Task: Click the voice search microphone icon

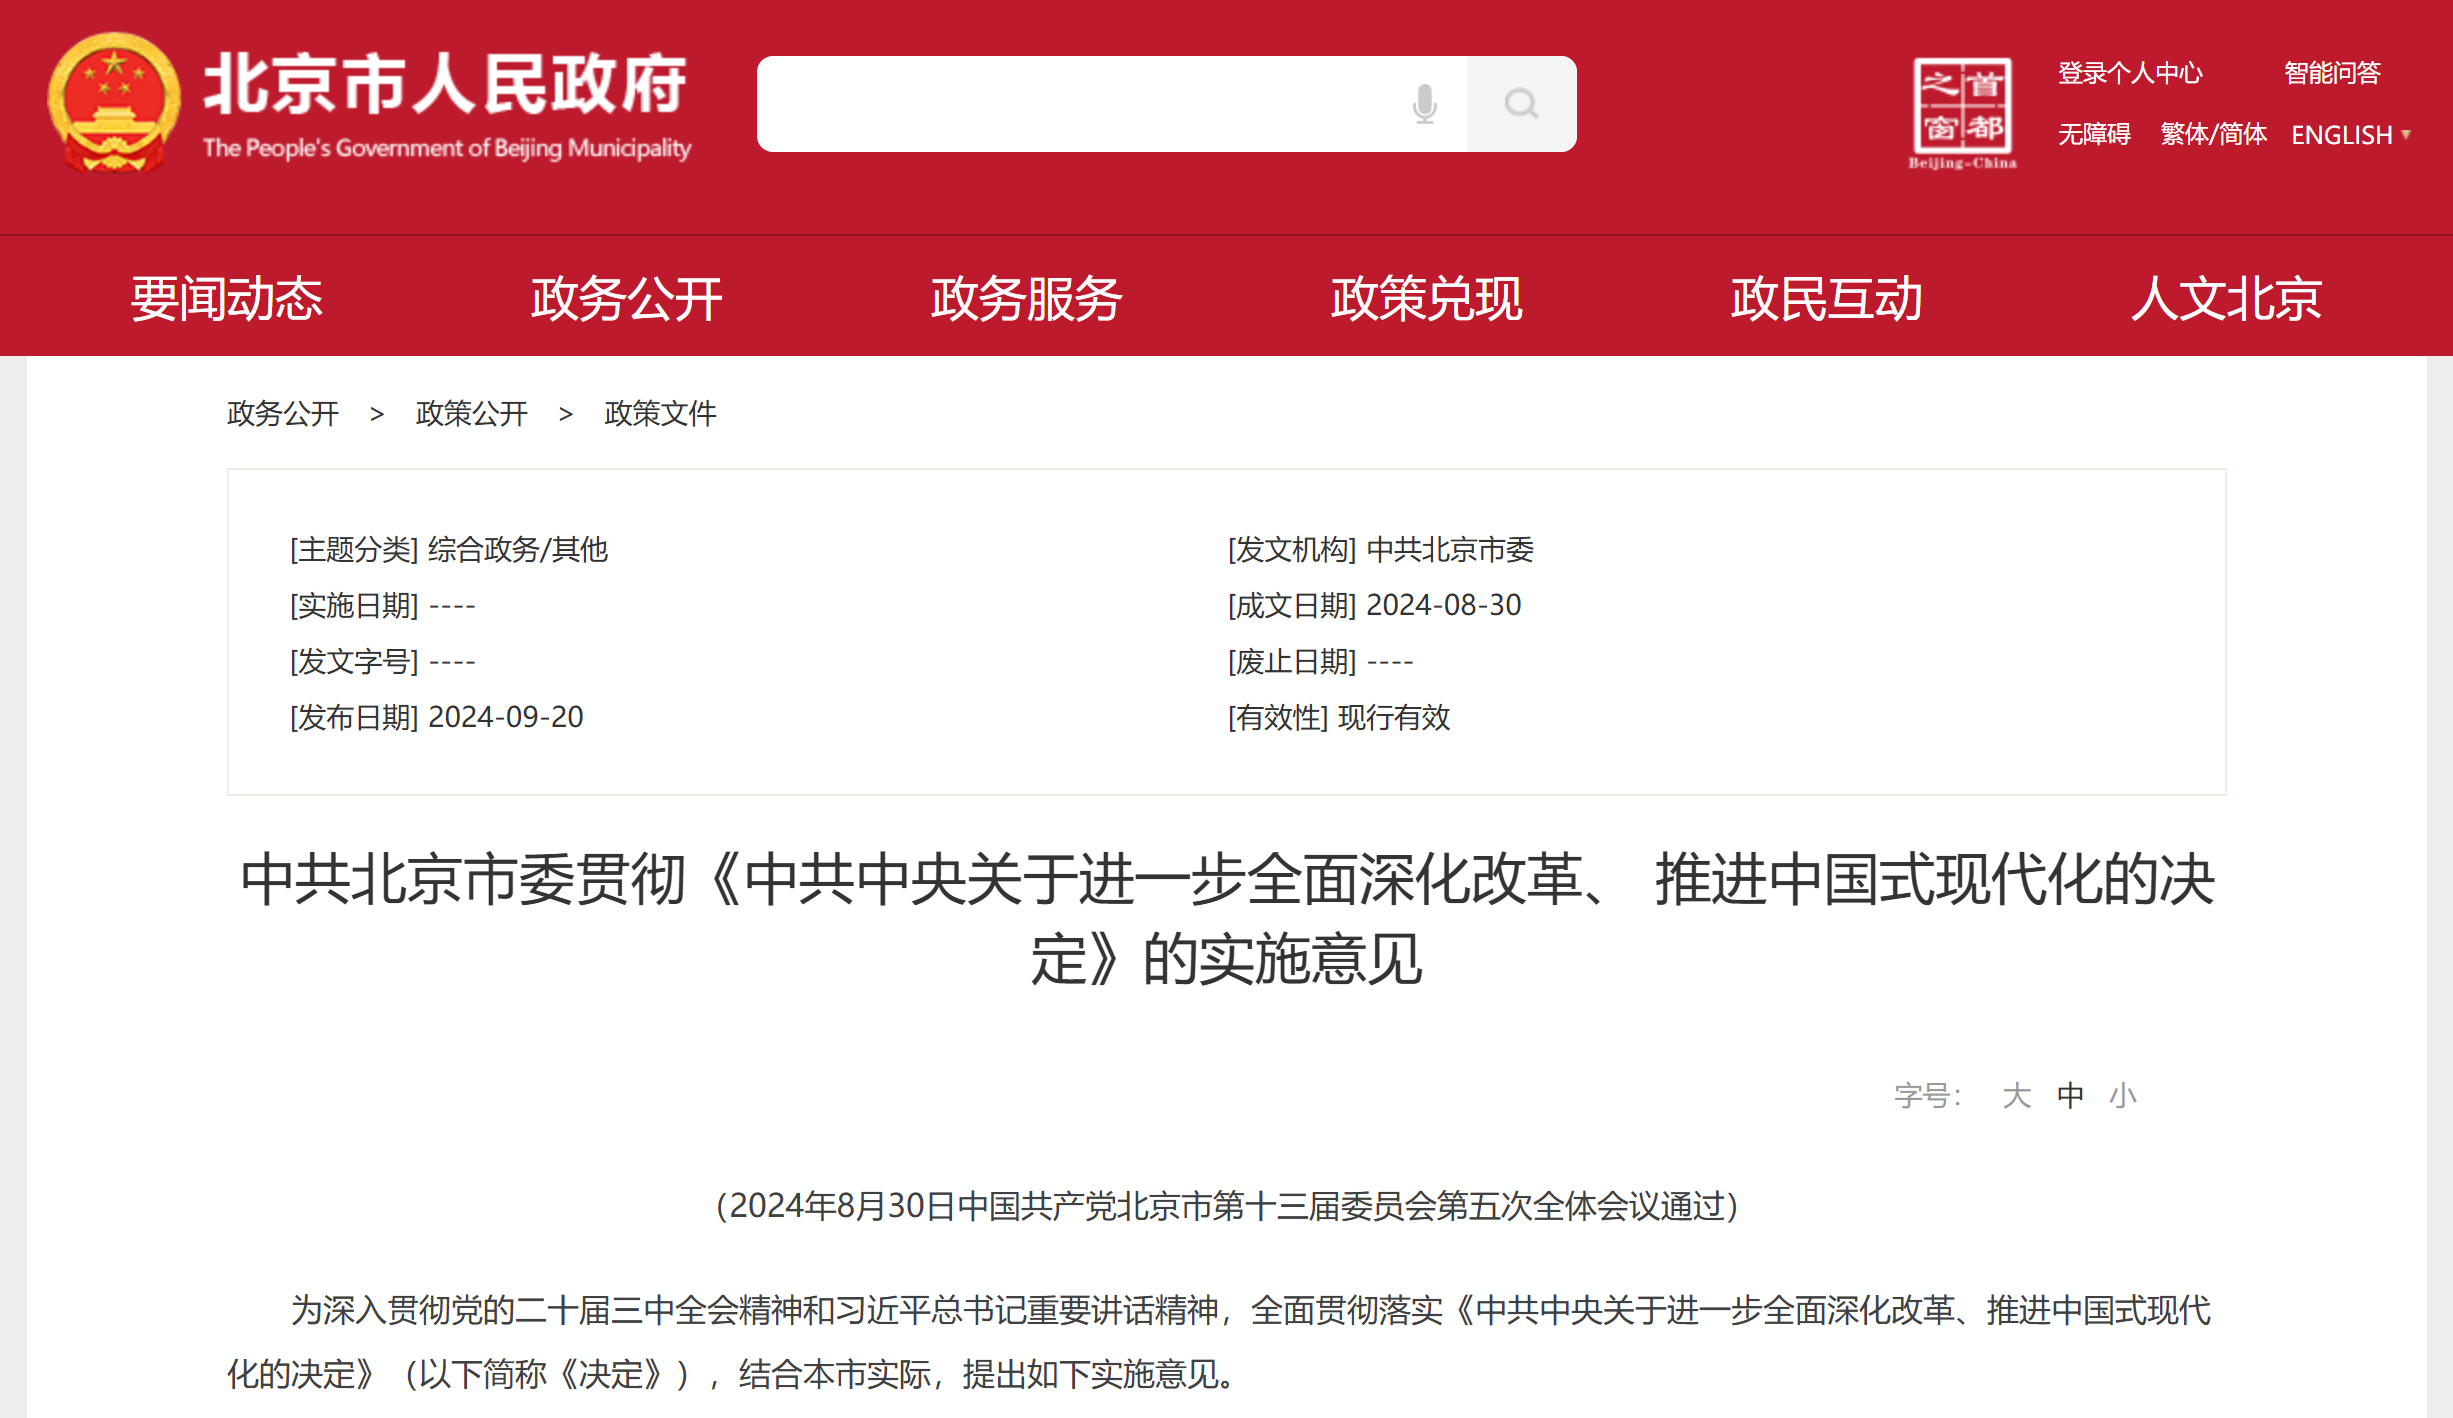Action: tap(1424, 104)
